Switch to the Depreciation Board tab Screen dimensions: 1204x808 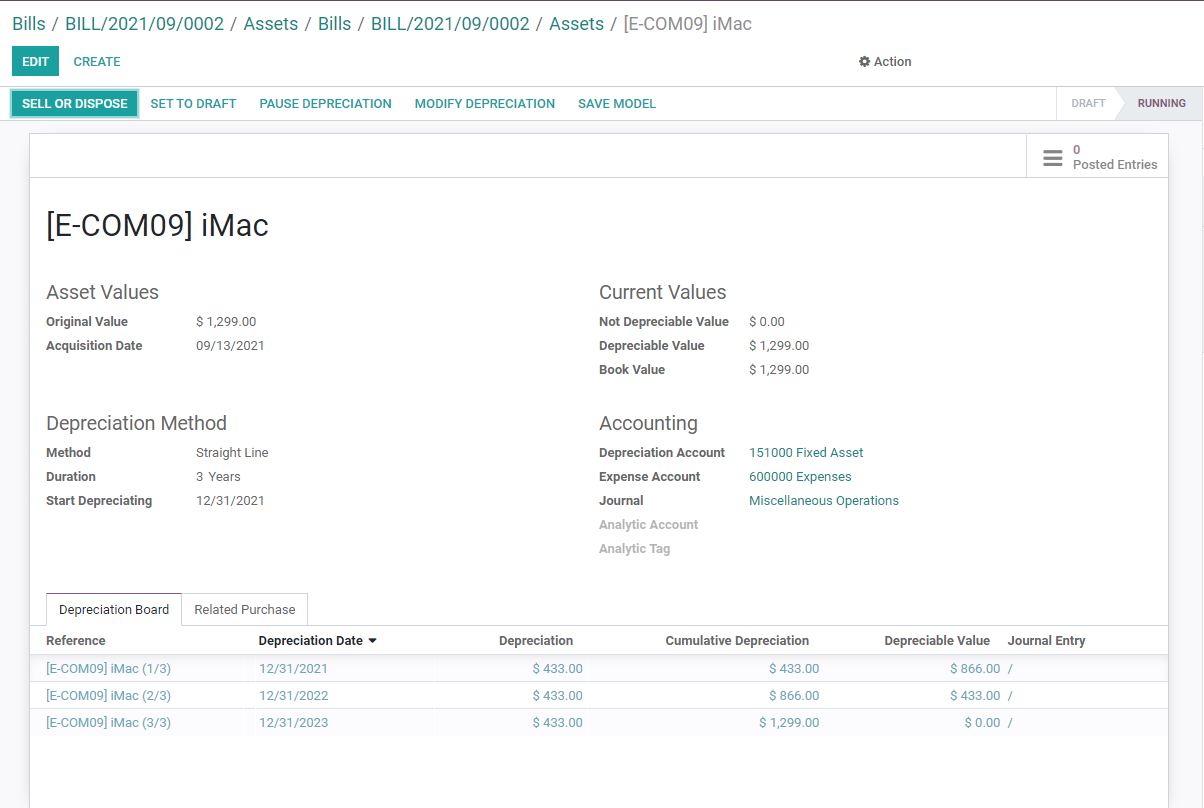(x=114, y=609)
